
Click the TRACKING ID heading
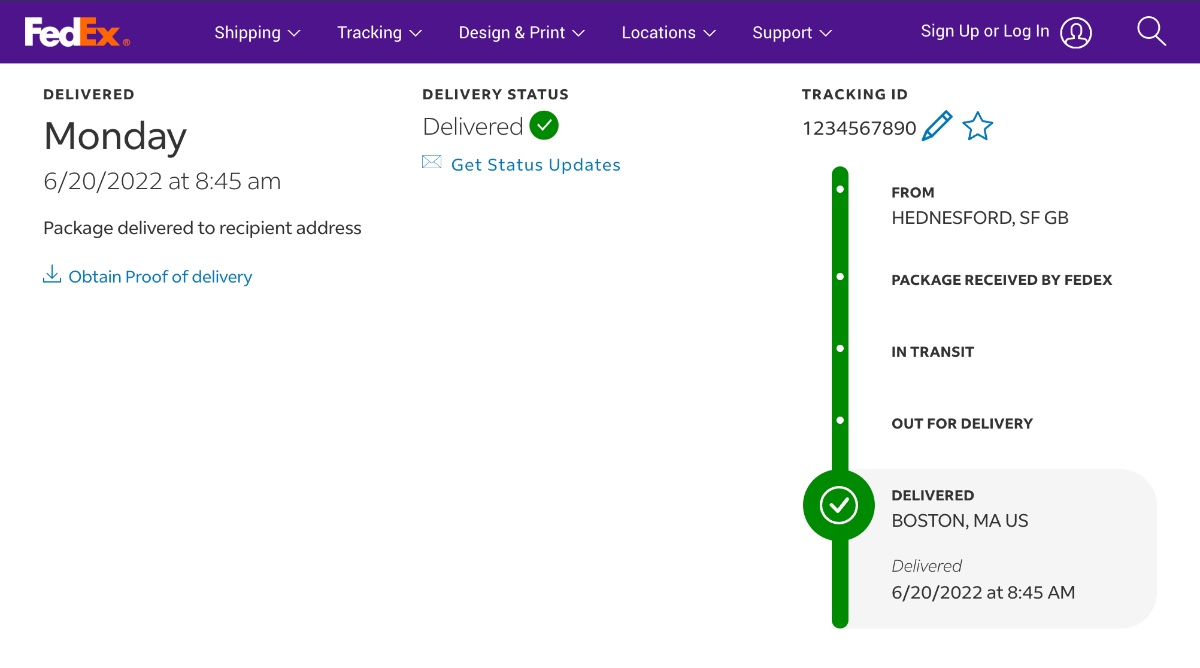click(x=855, y=94)
